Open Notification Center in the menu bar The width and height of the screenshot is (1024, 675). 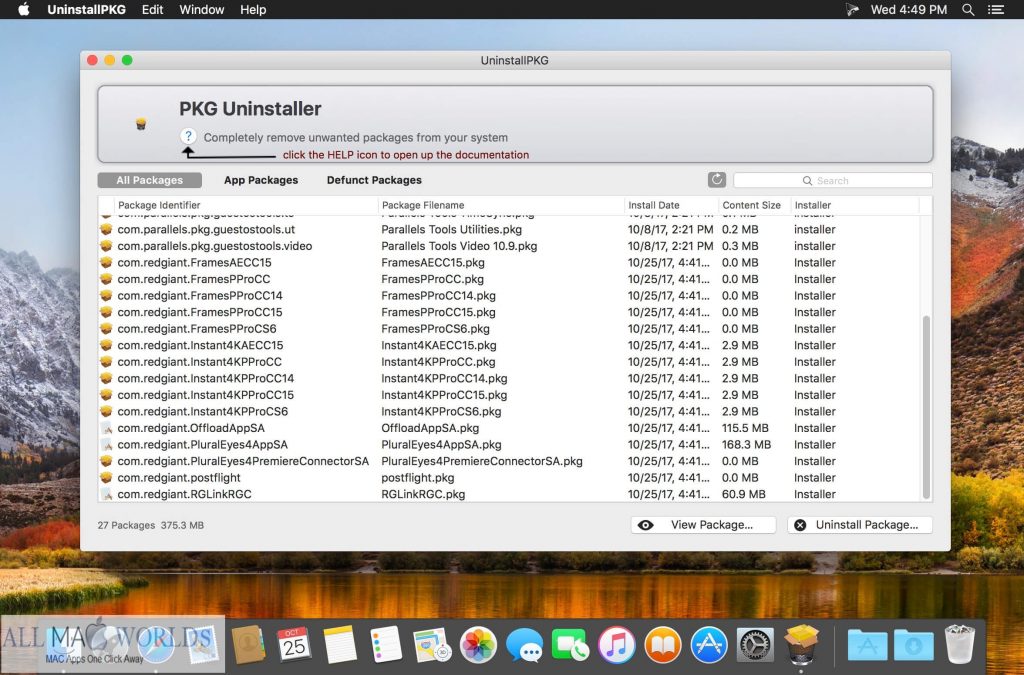coord(995,10)
